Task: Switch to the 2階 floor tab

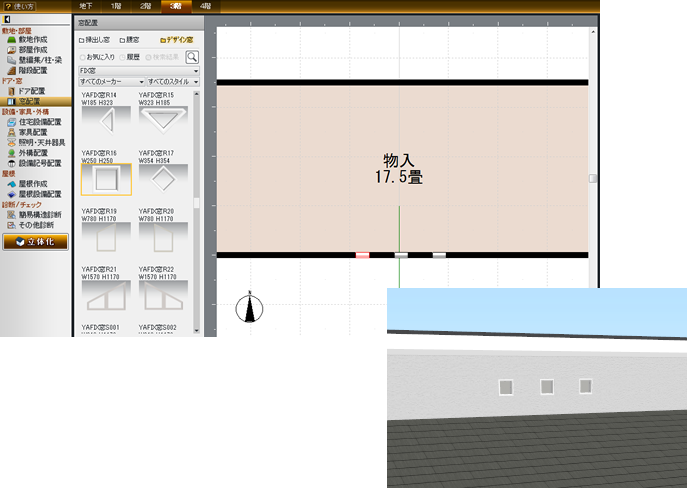Action: click(146, 6)
